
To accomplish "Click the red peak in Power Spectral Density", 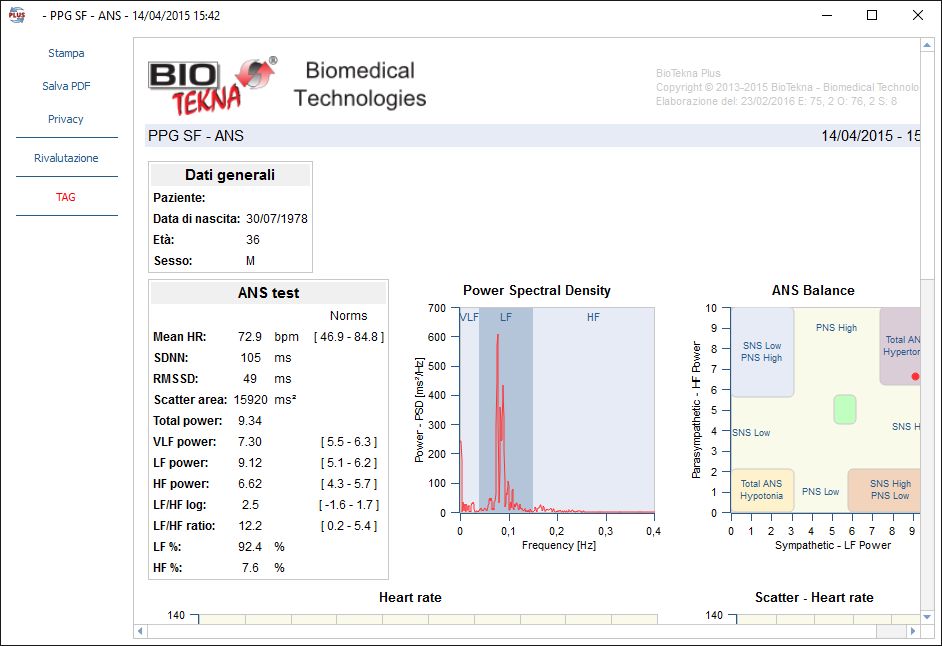I will (497, 340).
